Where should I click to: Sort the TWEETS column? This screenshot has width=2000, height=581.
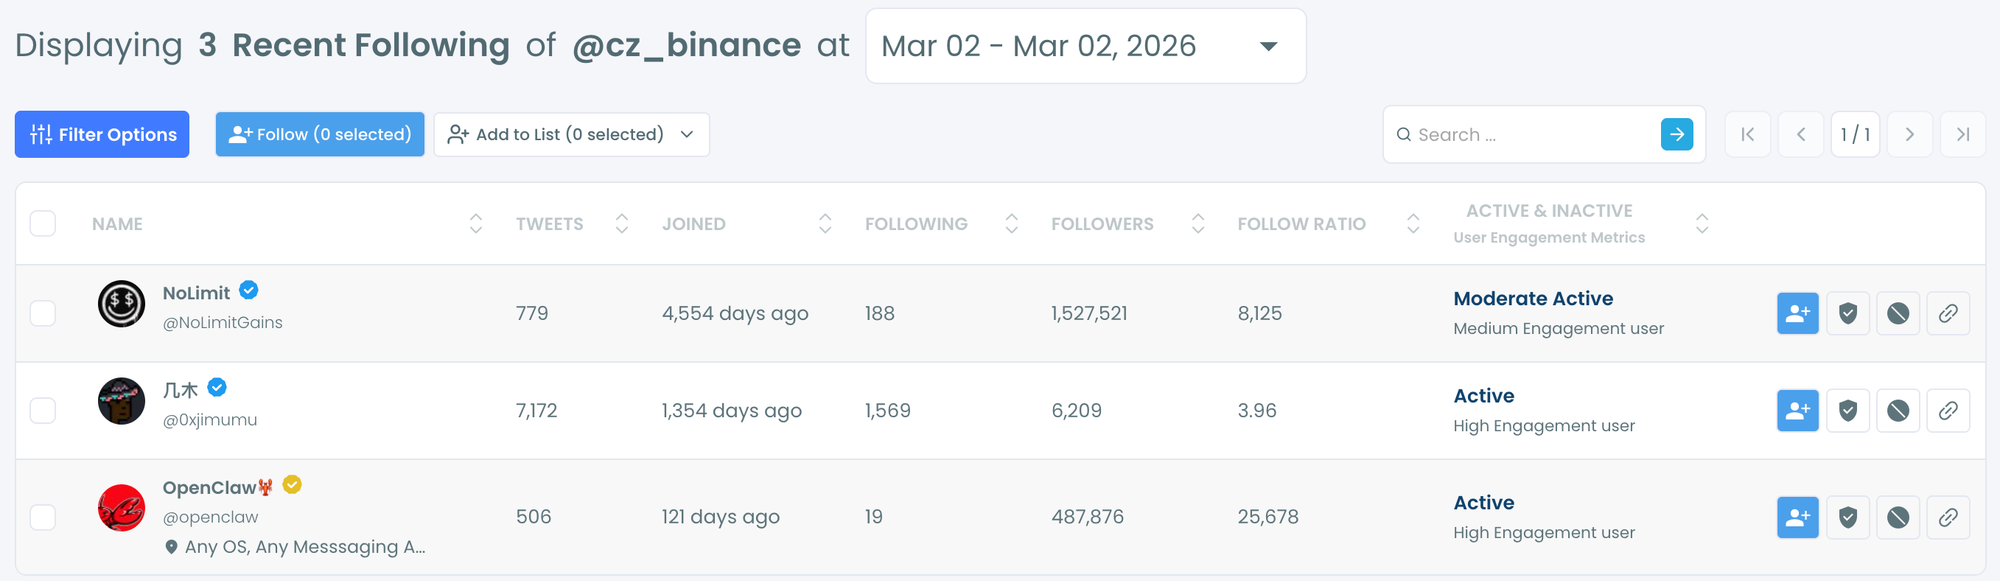click(621, 223)
